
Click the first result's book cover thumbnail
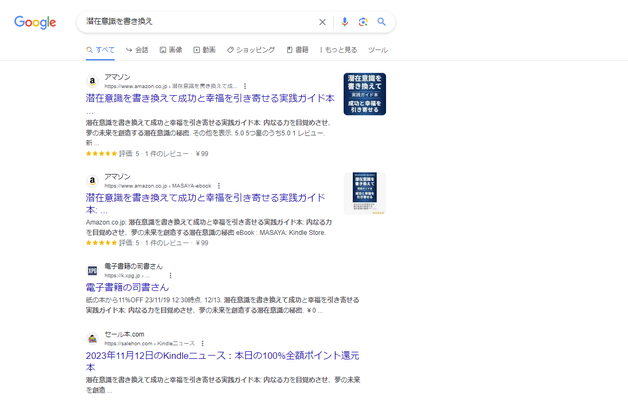click(365, 94)
